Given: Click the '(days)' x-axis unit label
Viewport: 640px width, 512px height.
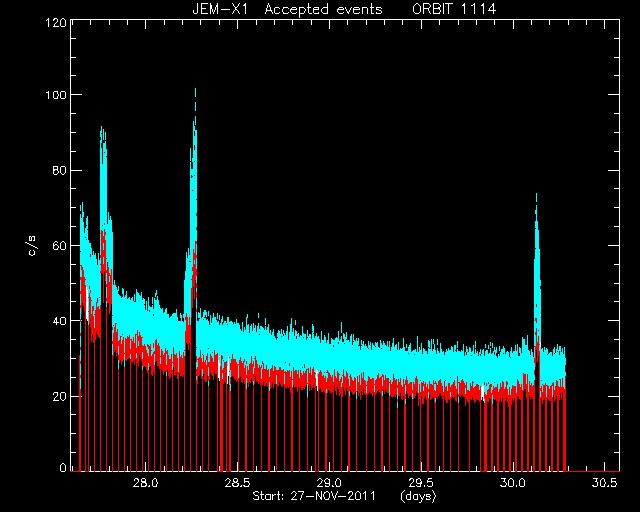Looking at the screenshot, I should click(418, 496).
